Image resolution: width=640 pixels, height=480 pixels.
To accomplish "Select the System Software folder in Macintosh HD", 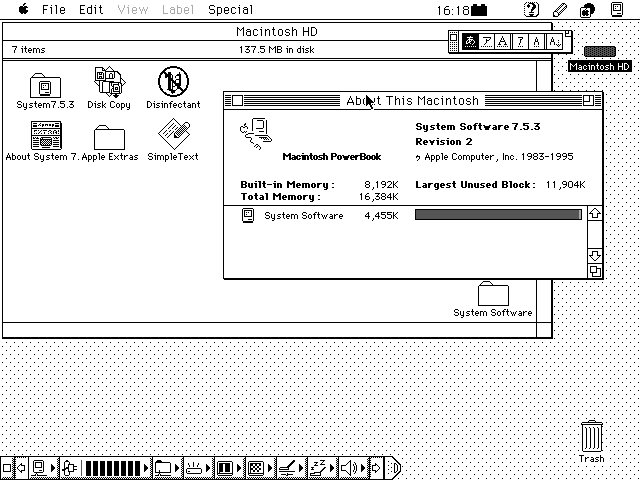I will pyautogui.click(x=493, y=293).
